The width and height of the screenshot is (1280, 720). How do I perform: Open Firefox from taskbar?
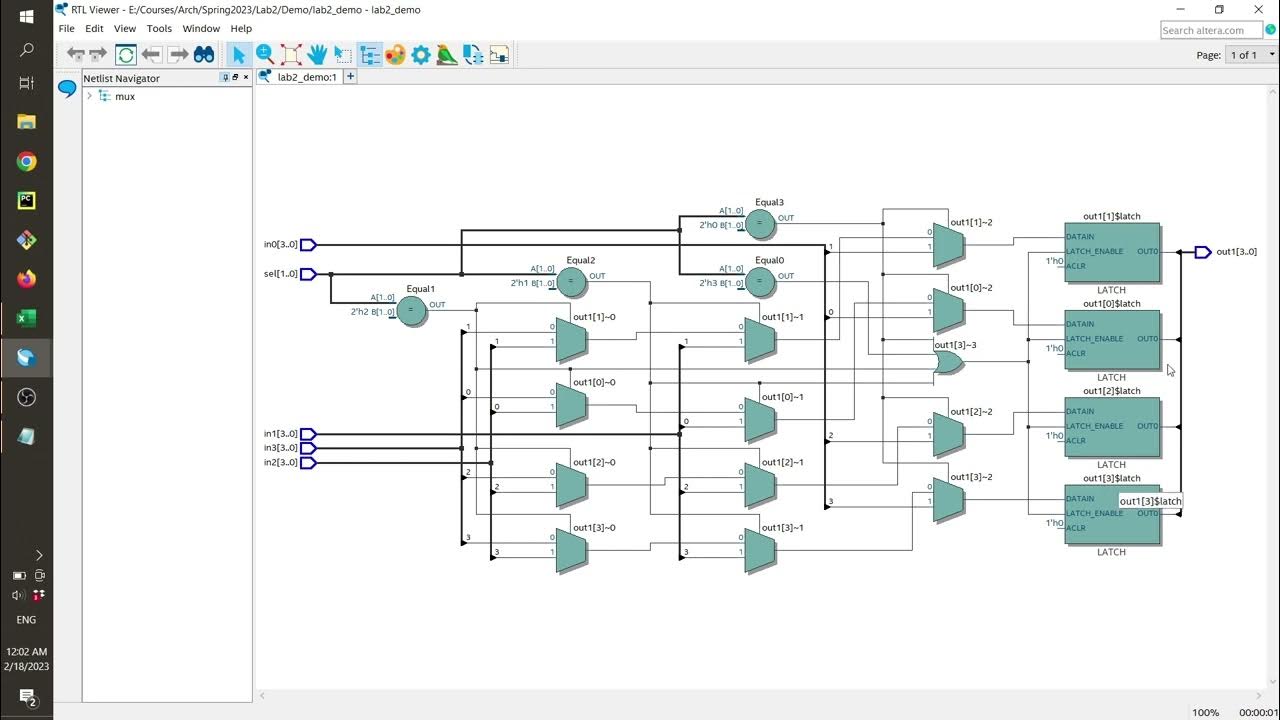[x=27, y=279]
